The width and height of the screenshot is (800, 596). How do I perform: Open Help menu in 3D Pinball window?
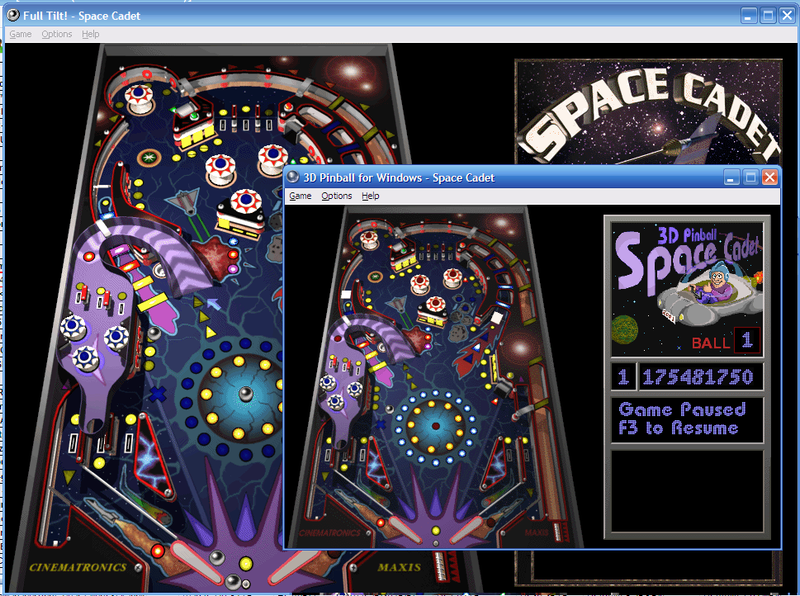tap(370, 196)
